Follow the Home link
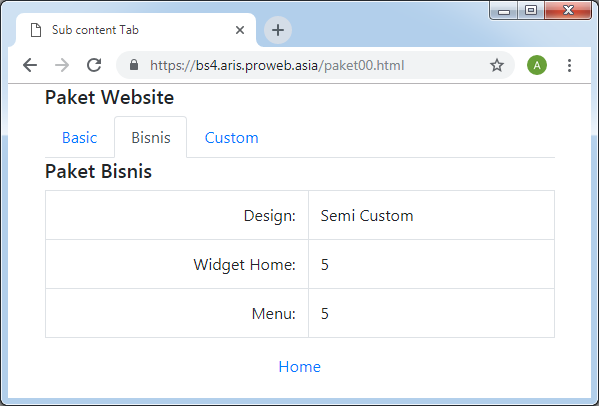The image size is (599, 406). (300, 367)
